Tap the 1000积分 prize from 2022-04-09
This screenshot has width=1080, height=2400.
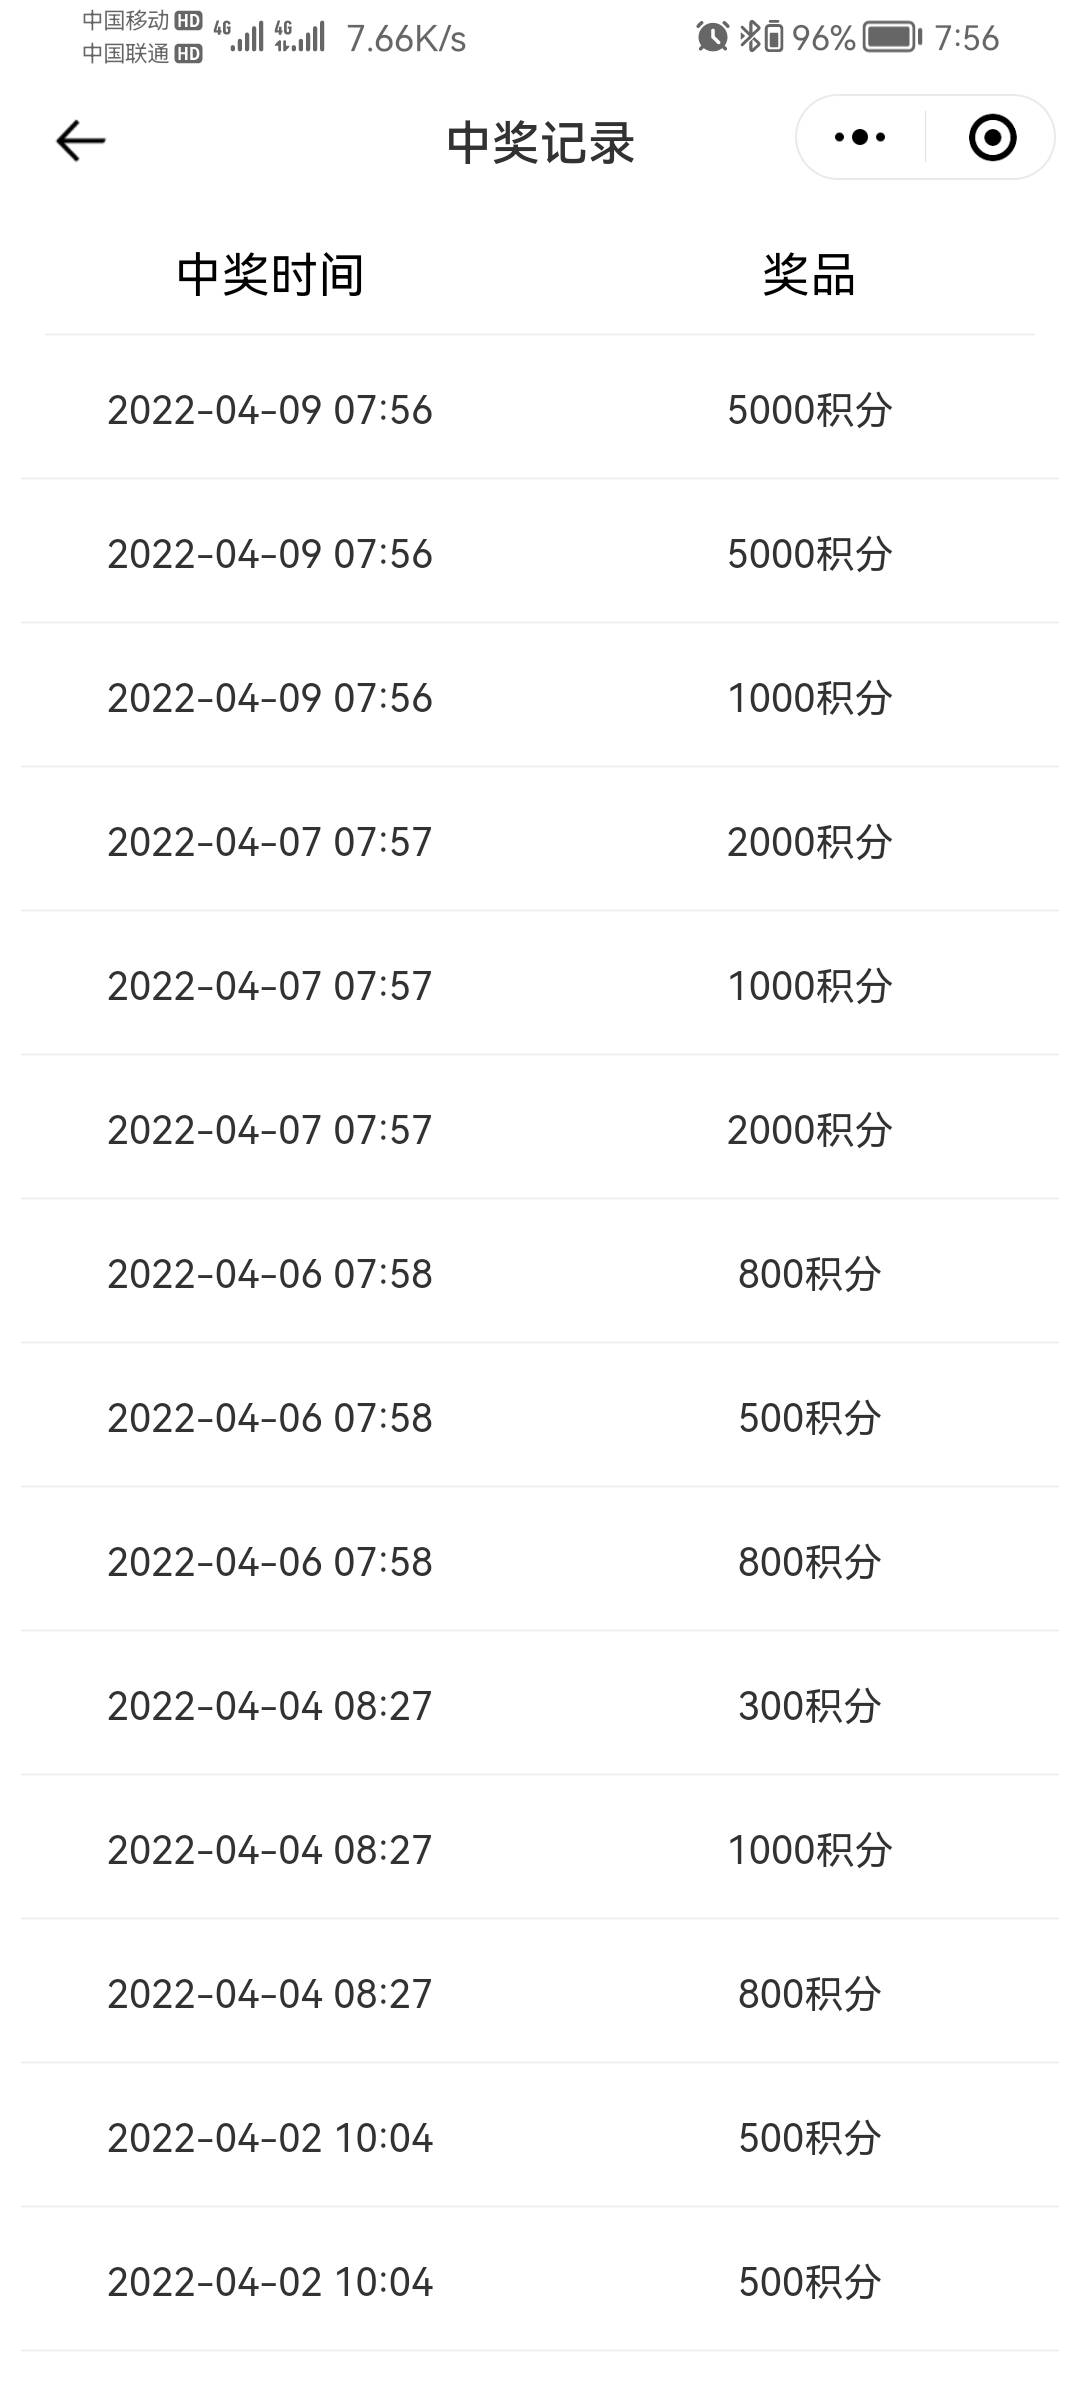click(809, 698)
